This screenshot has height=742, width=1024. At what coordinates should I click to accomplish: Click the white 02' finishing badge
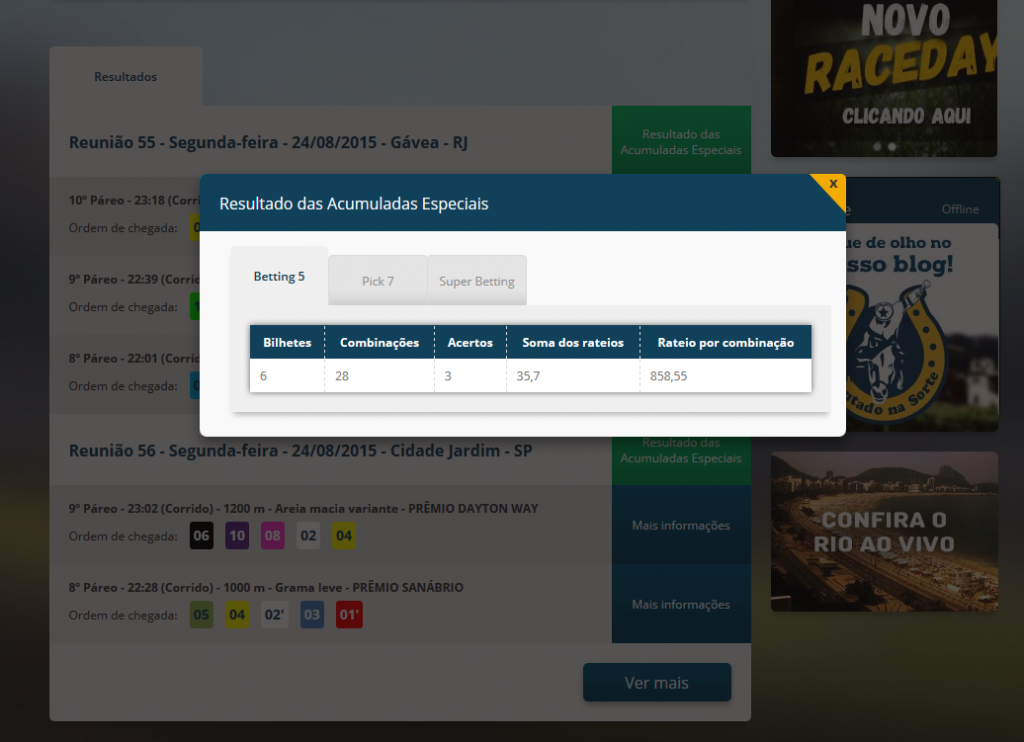(274, 615)
